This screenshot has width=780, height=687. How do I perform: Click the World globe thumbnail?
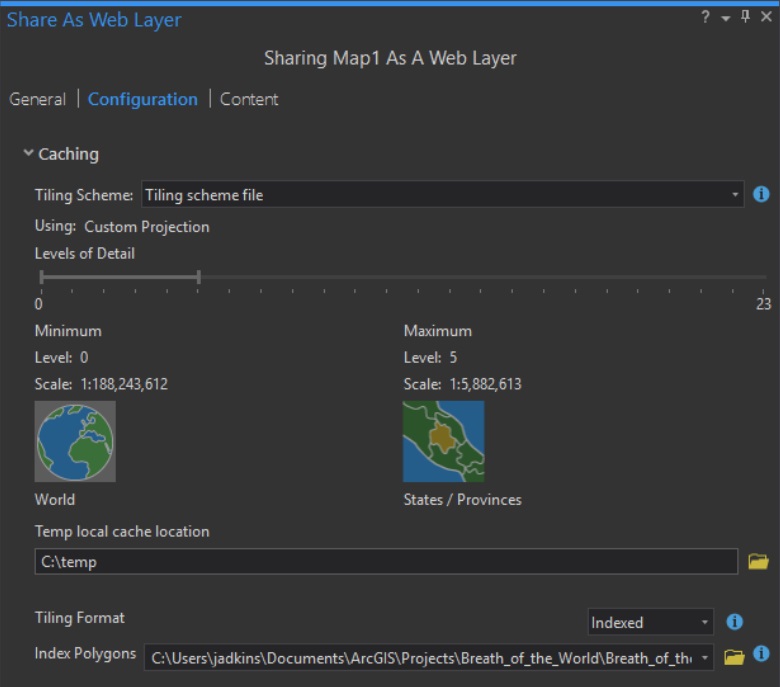pyautogui.click(x=75, y=442)
